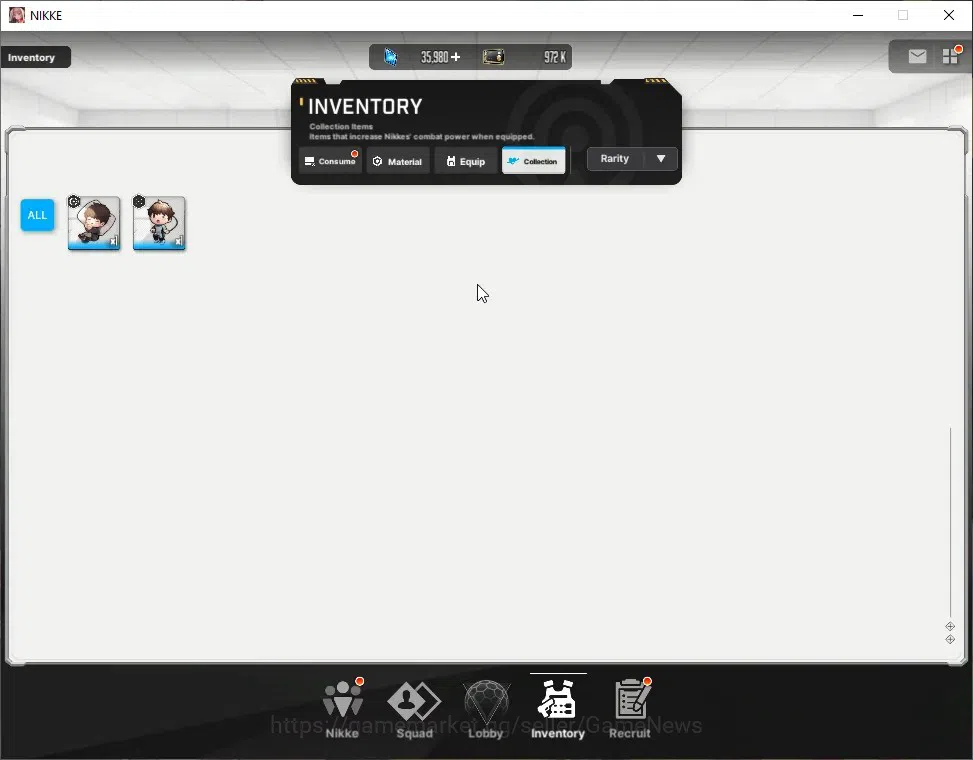Select the blue gem currency icon
This screenshot has height=760, width=973.
(x=390, y=57)
